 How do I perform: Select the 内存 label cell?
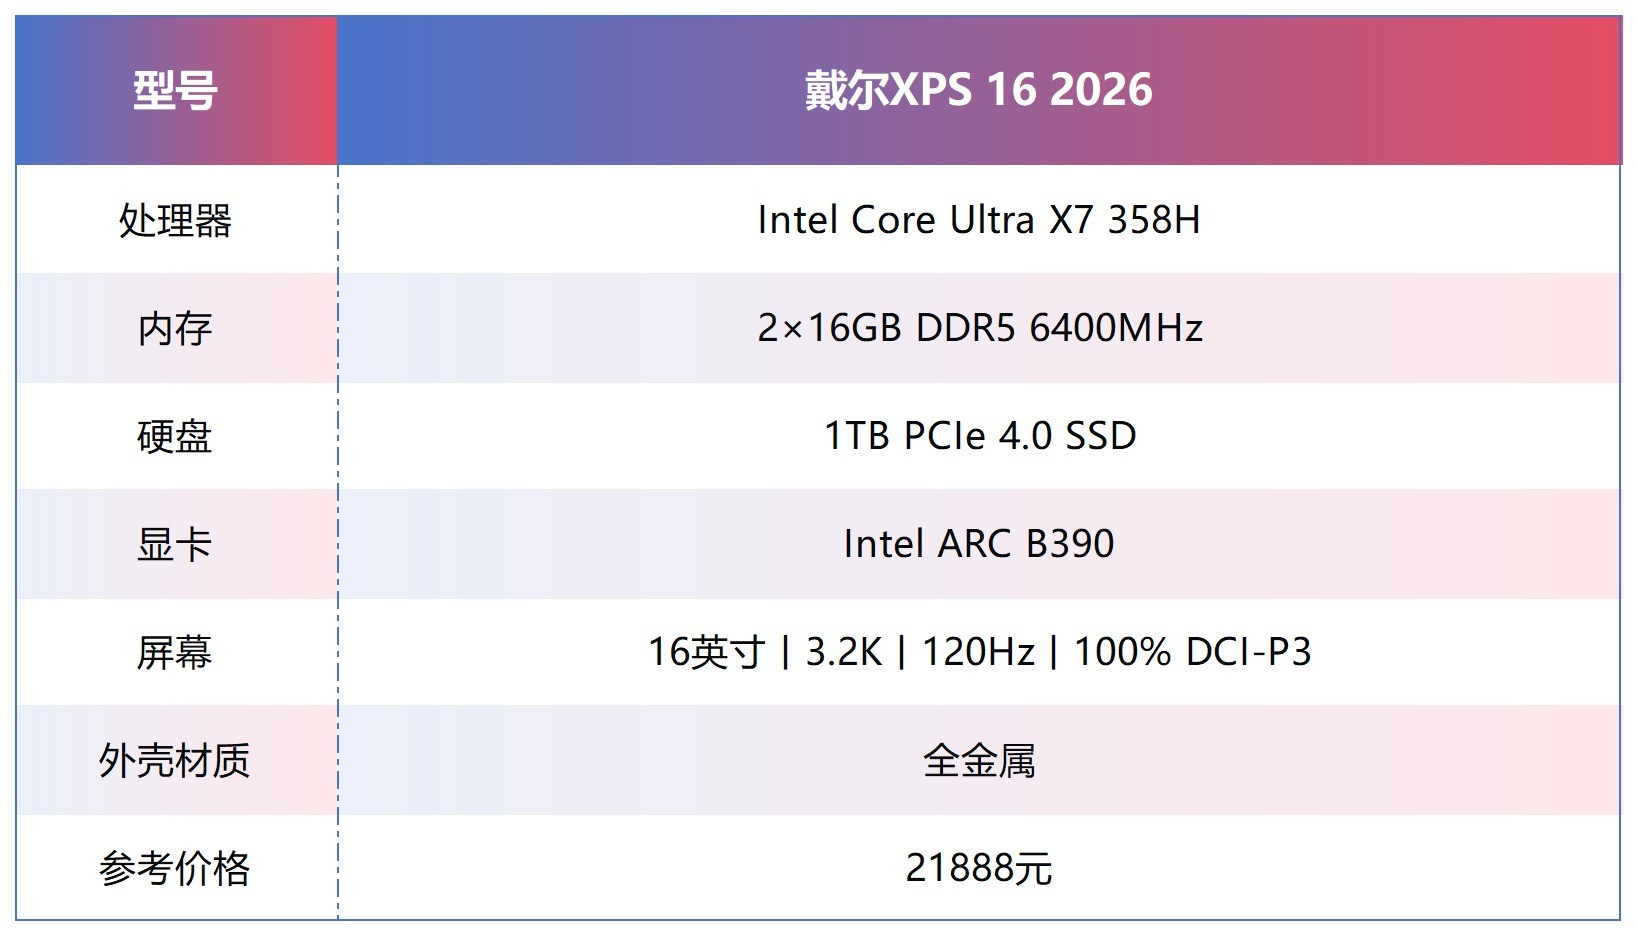tap(175, 328)
